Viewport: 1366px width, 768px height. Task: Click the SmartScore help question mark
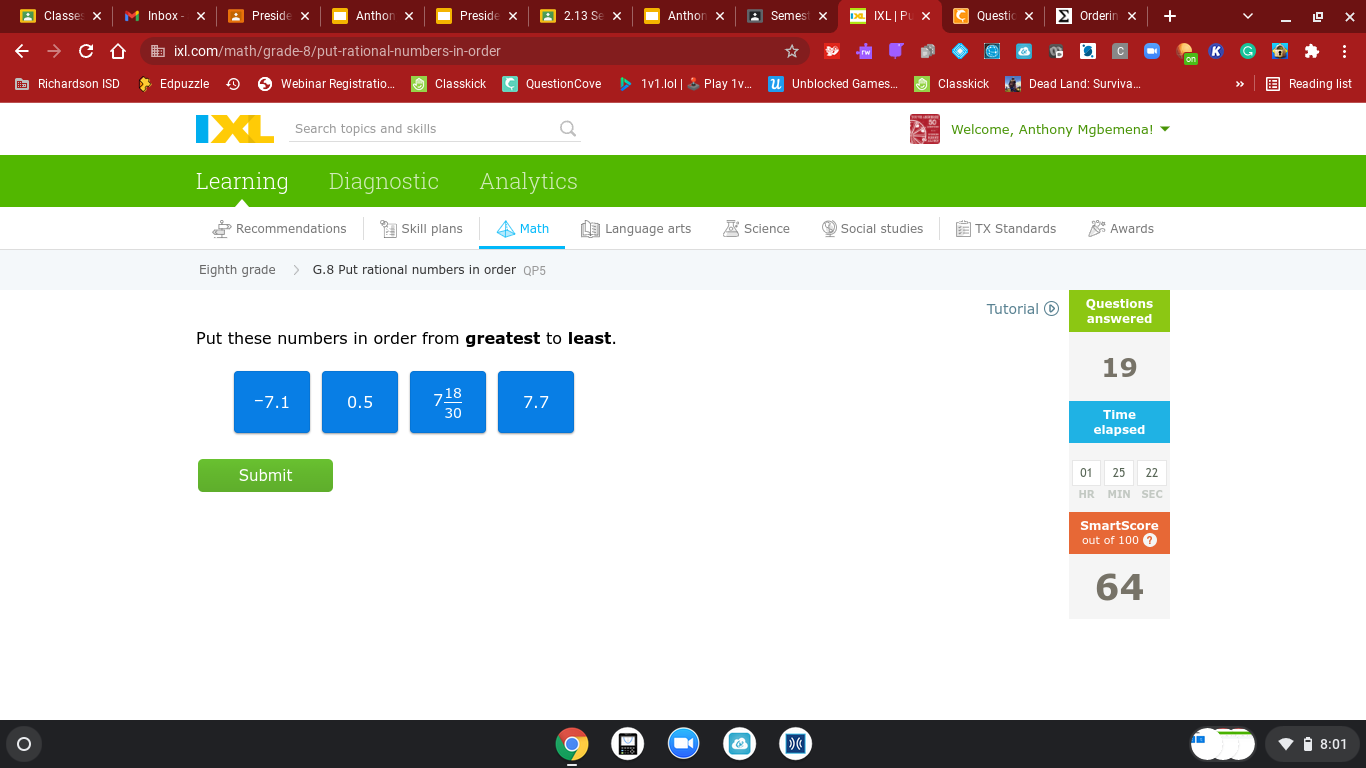click(x=1150, y=540)
